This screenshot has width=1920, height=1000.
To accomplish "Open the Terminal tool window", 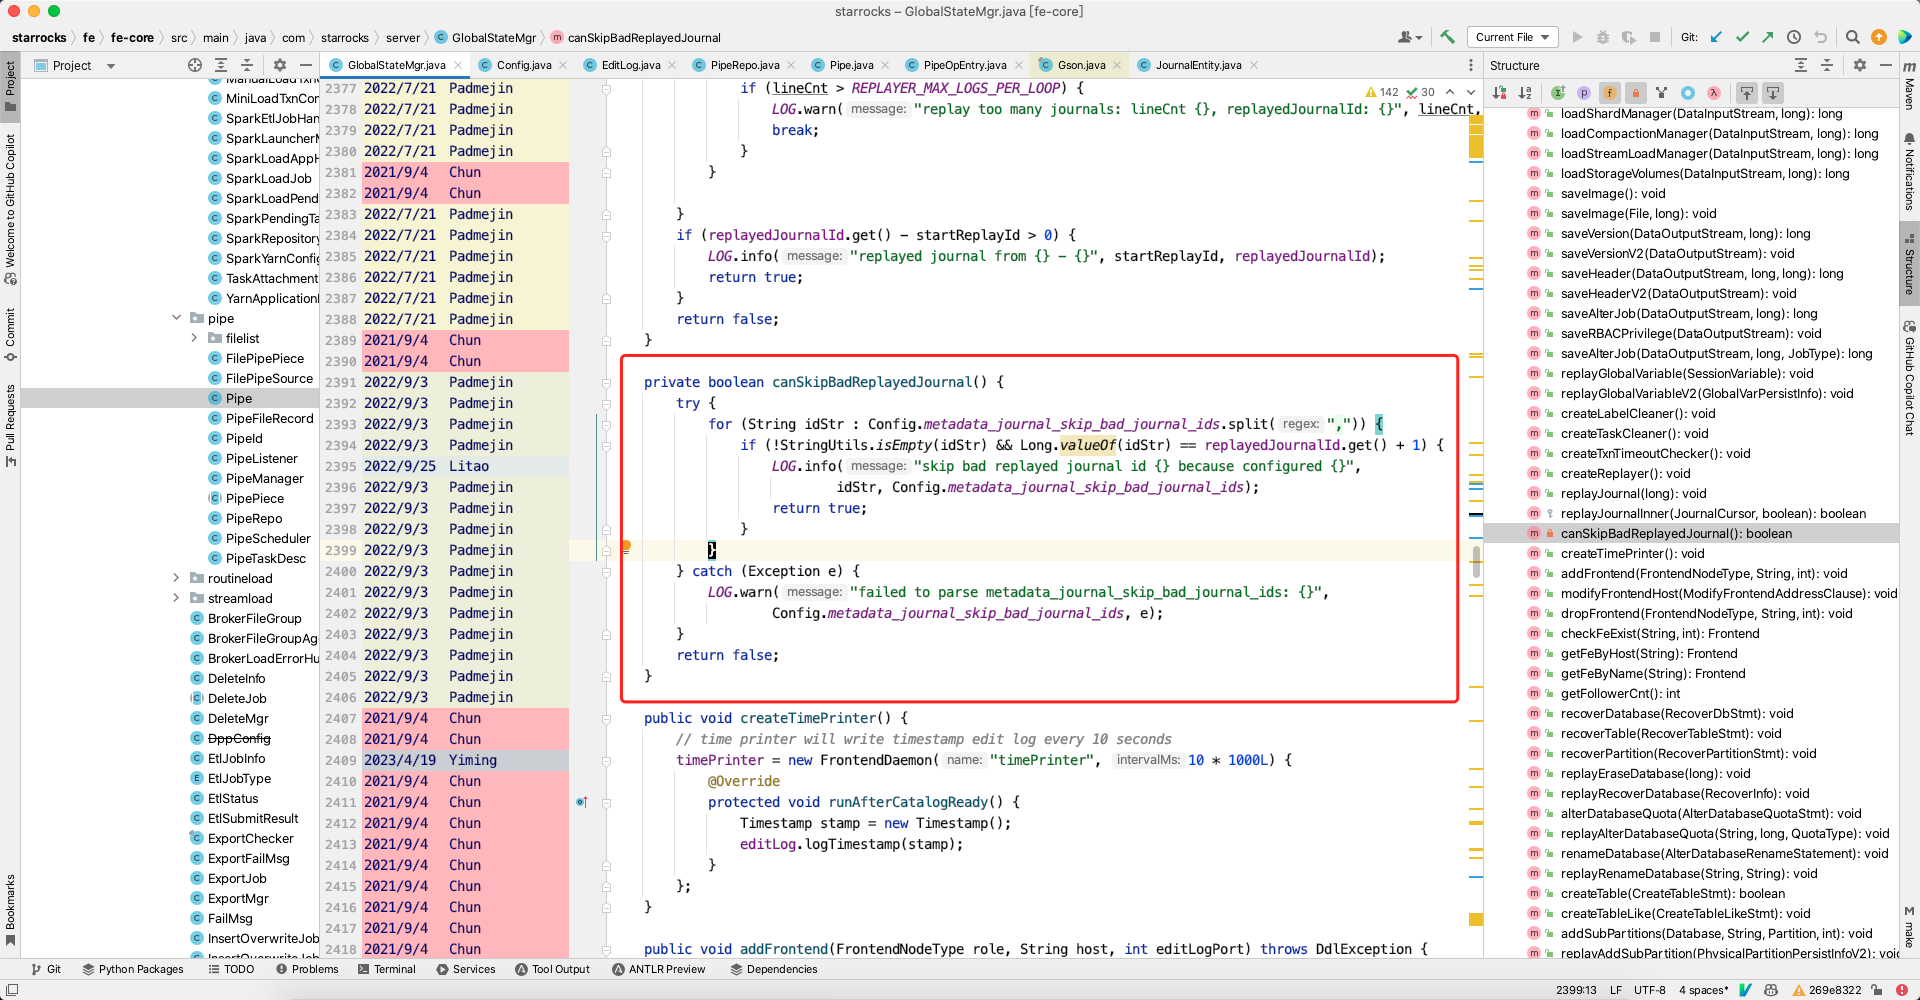I will (386, 969).
